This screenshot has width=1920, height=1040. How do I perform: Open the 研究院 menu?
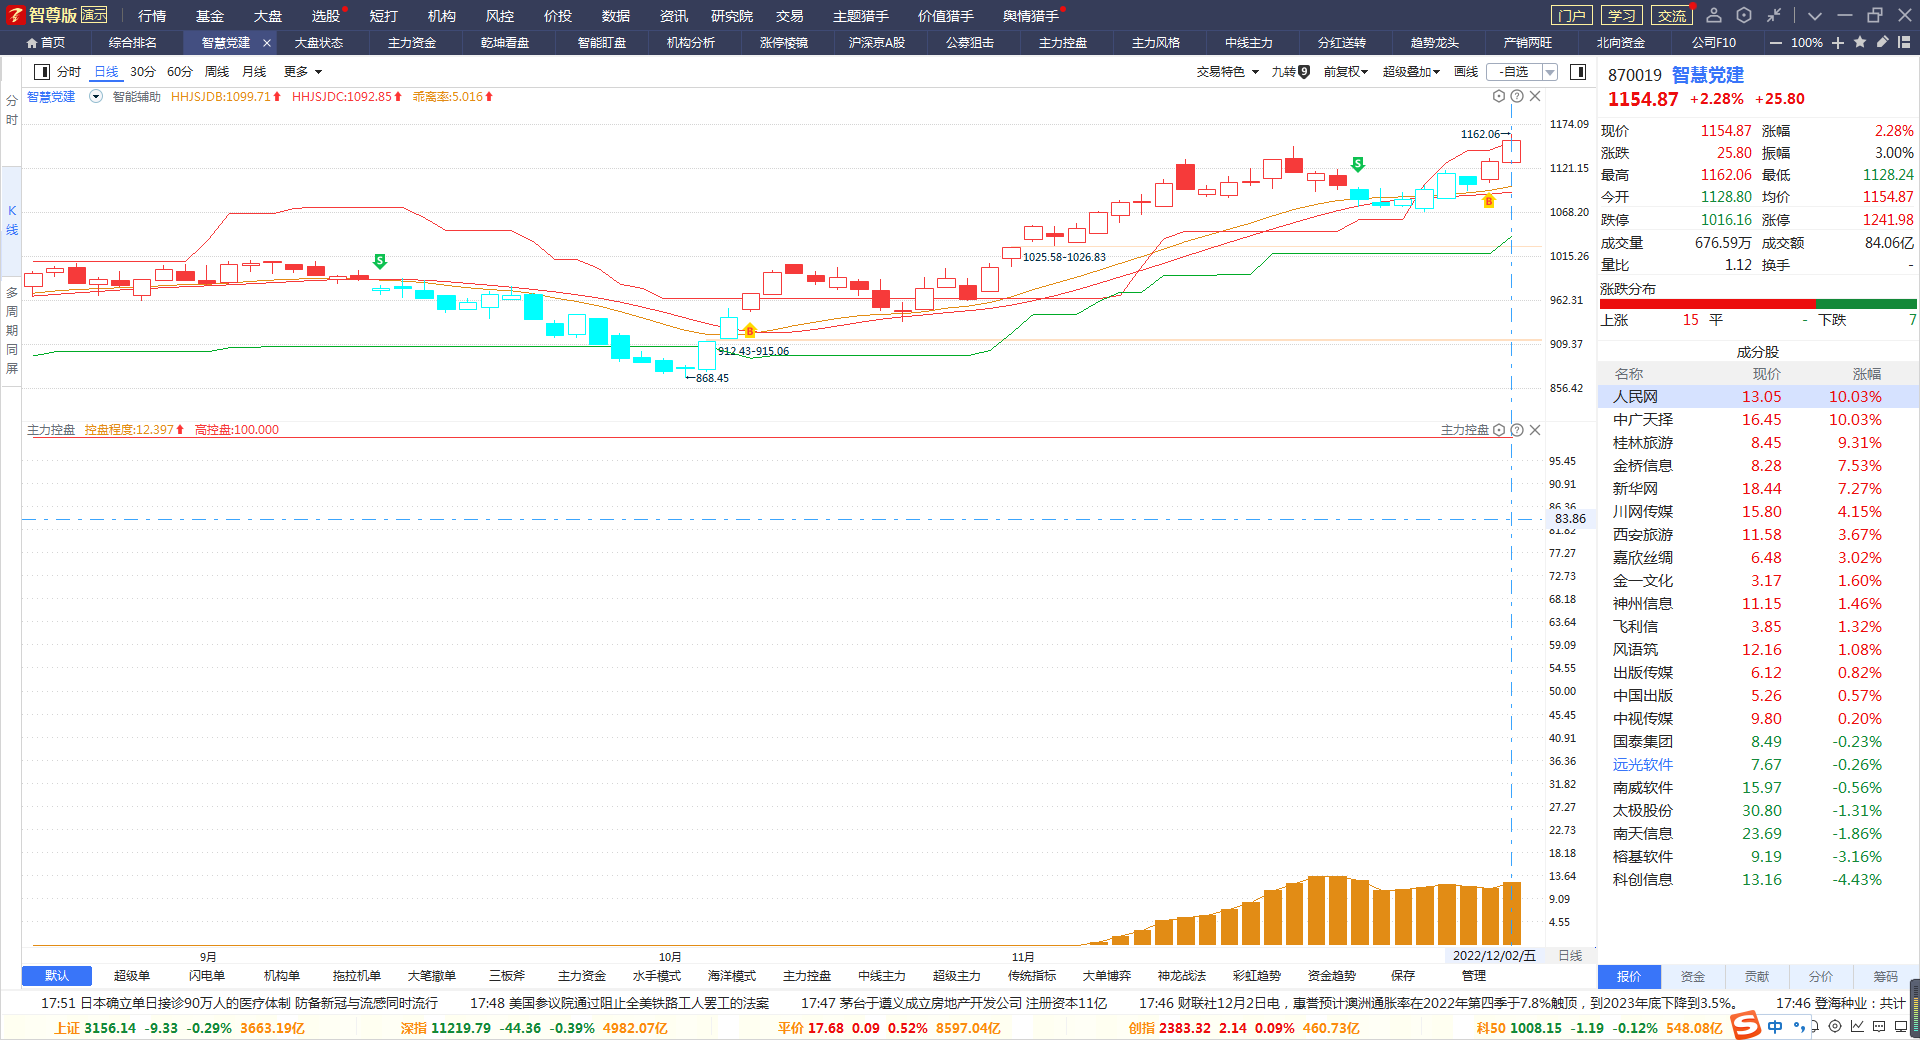pyautogui.click(x=732, y=16)
